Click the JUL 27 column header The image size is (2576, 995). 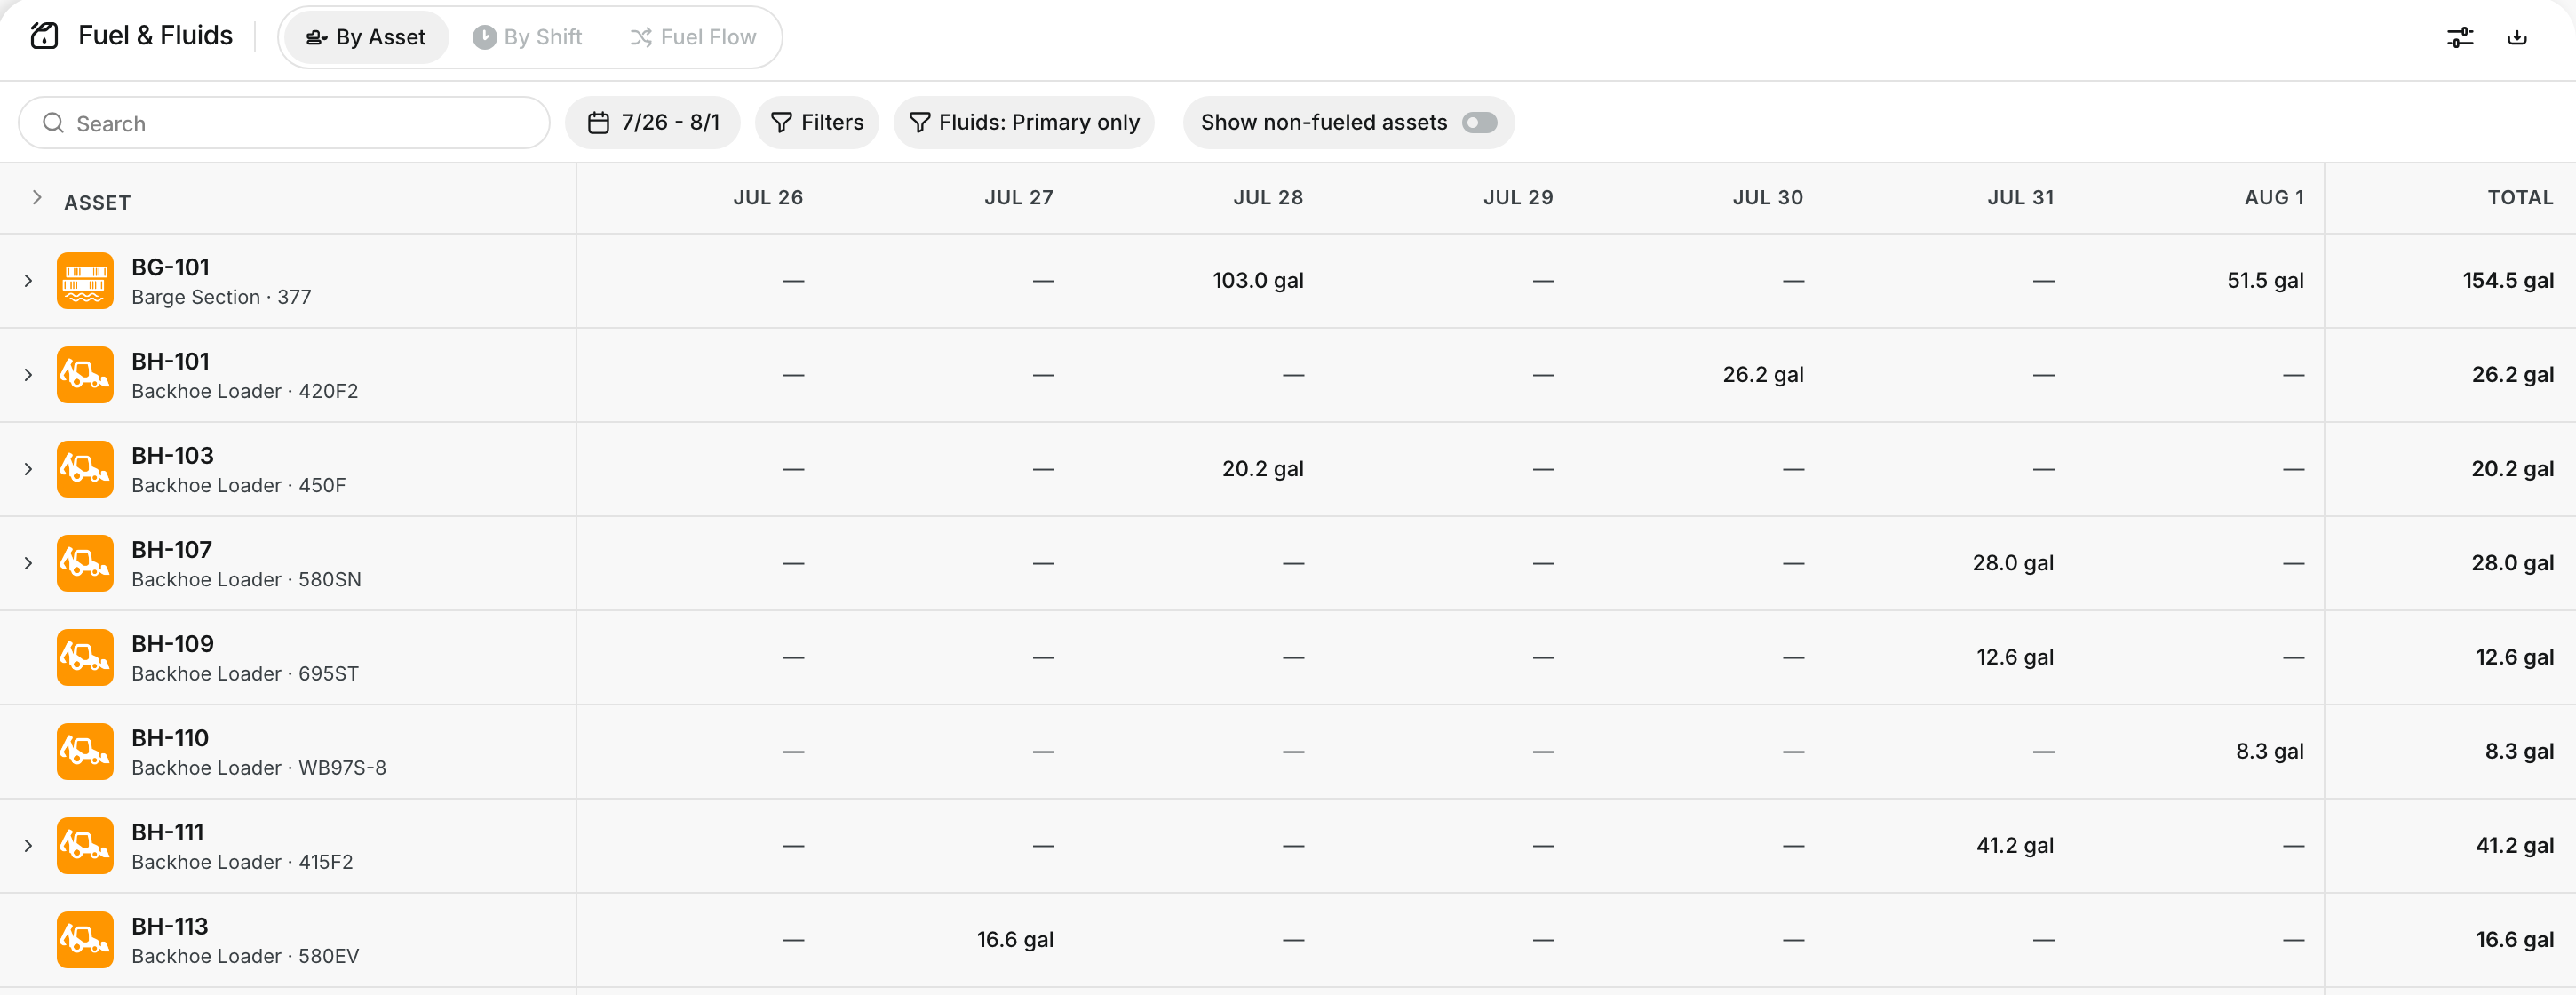tap(1018, 198)
